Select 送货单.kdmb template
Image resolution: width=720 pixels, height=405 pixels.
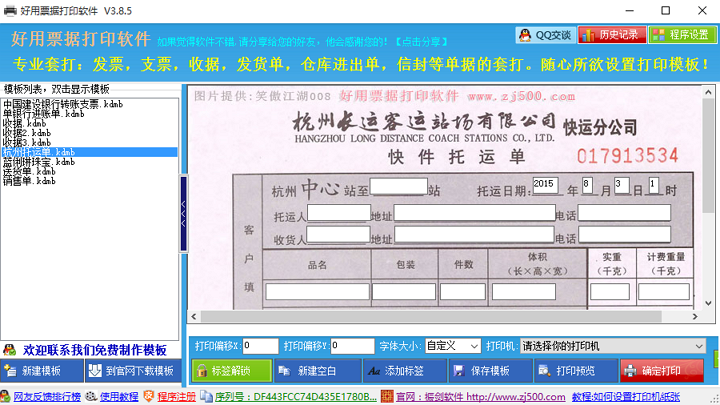90,171
